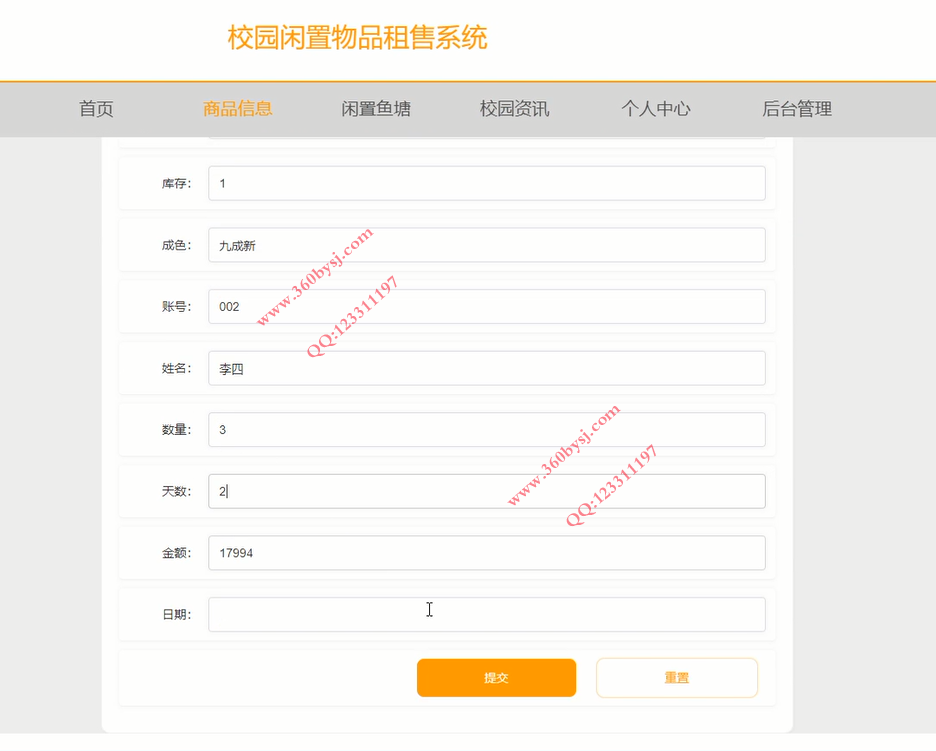The height and width of the screenshot is (751, 936).
Task: Open 后台管理 link
Action: pyautogui.click(x=797, y=109)
